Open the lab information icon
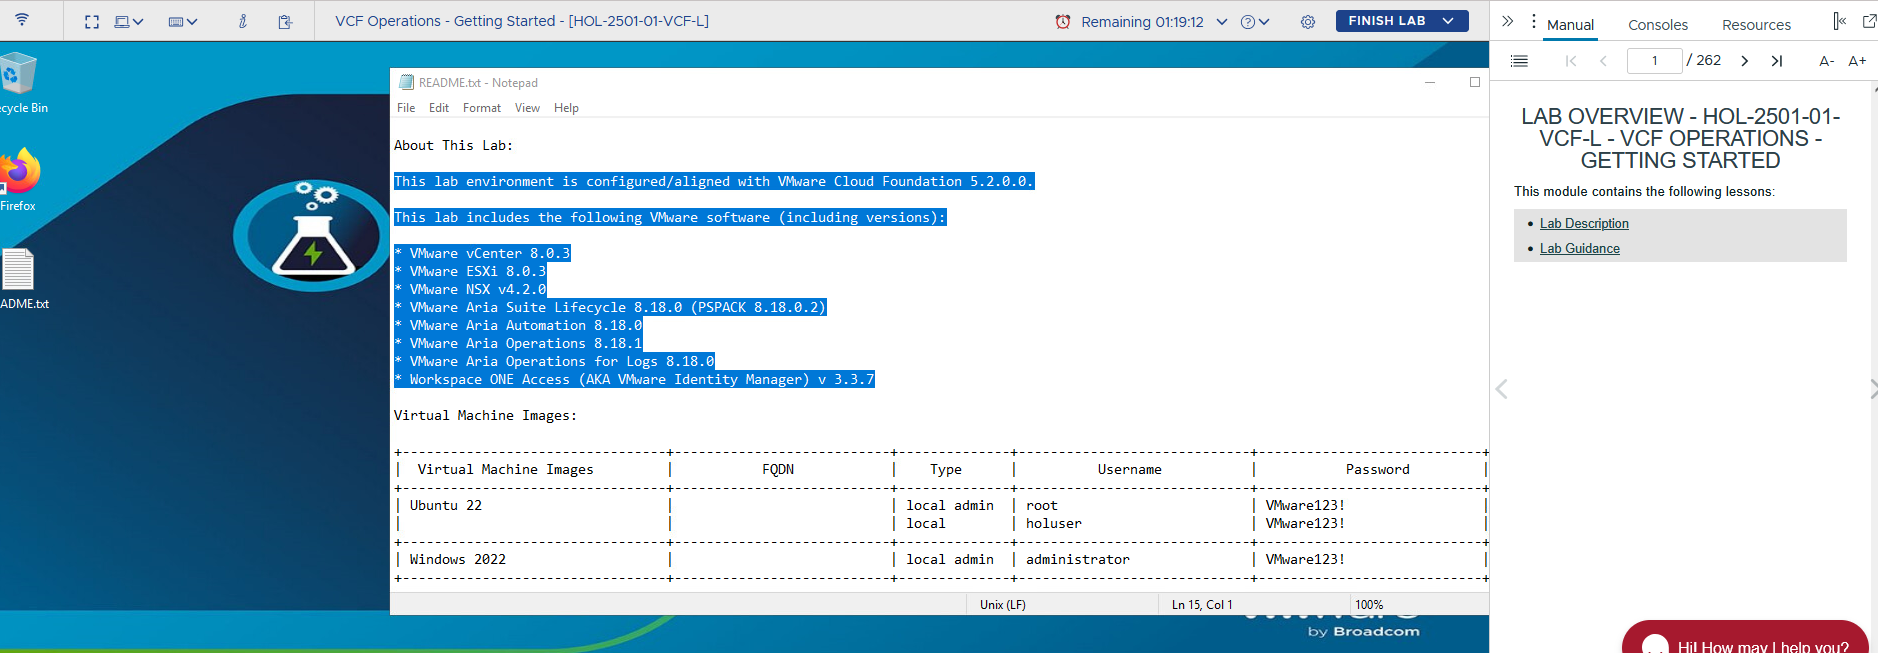The image size is (1878, 653). [x=243, y=21]
